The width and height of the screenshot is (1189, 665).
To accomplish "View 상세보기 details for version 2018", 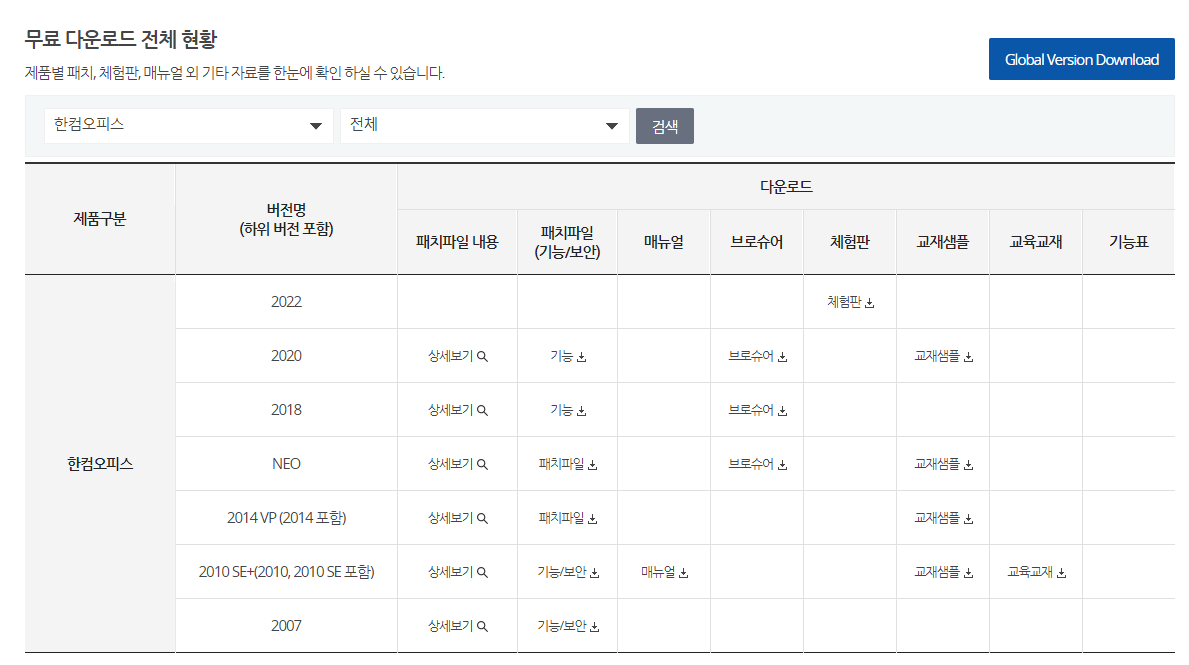I will 457,409.
